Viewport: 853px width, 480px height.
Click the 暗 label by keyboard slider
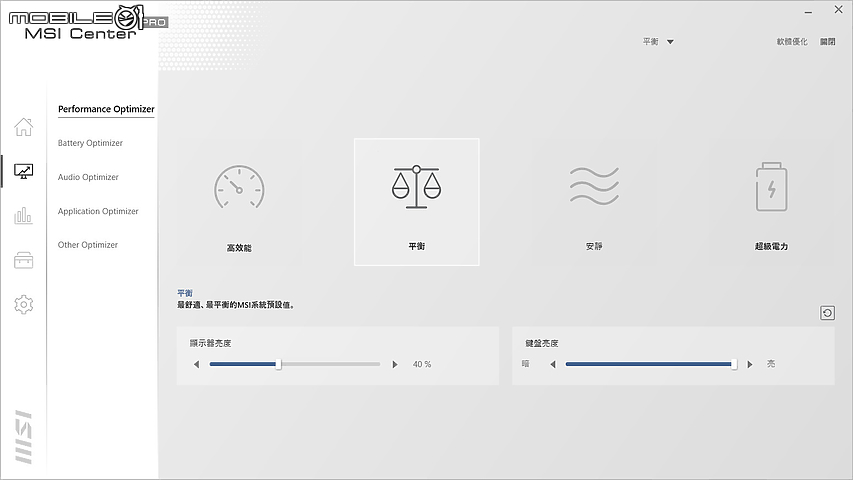[526, 364]
